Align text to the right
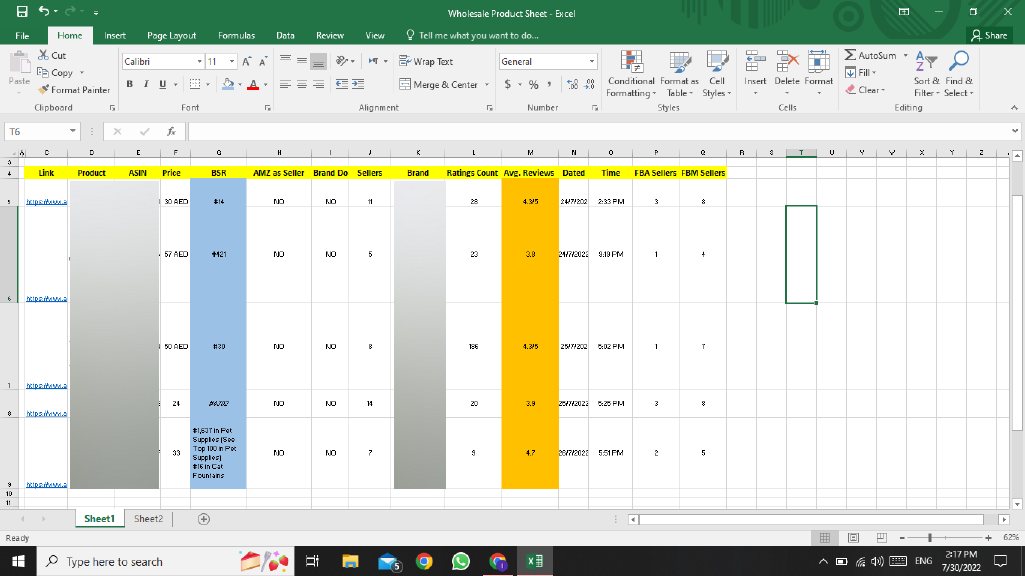Viewport: 1025px width, 576px height. click(318, 84)
